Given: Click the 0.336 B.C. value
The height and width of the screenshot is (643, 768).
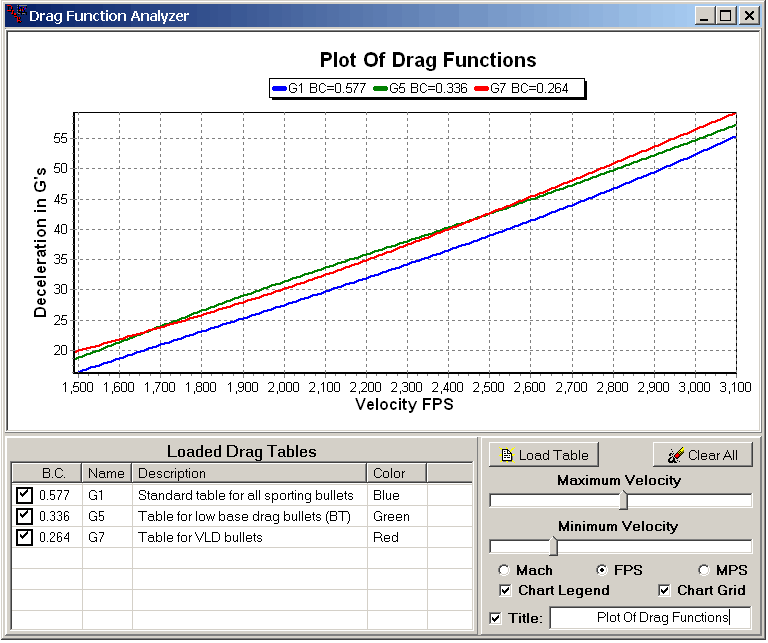Looking at the screenshot, I should tap(54, 516).
